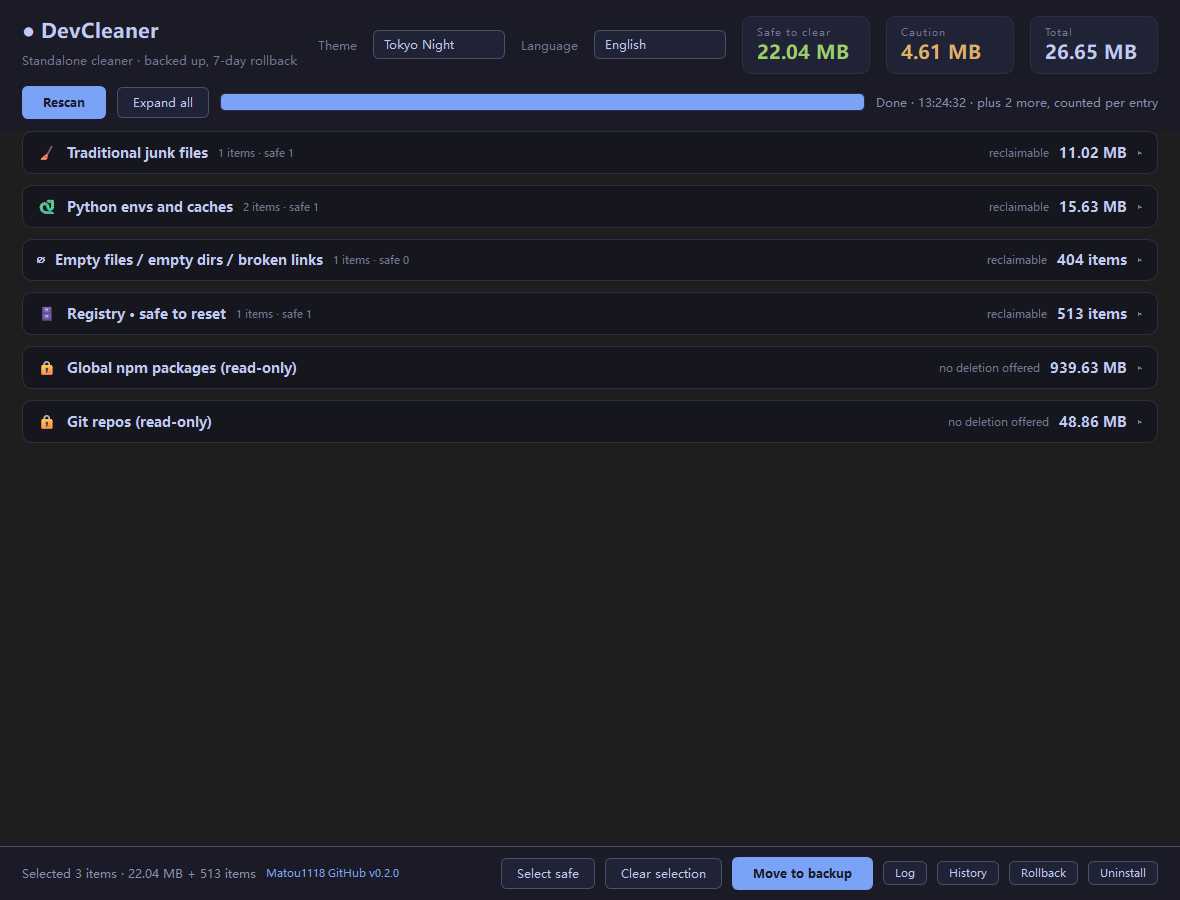Click the '2 items · safe 1' label
Image resolution: width=1180 pixels, height=900 pixels.
tap(281, 207)
